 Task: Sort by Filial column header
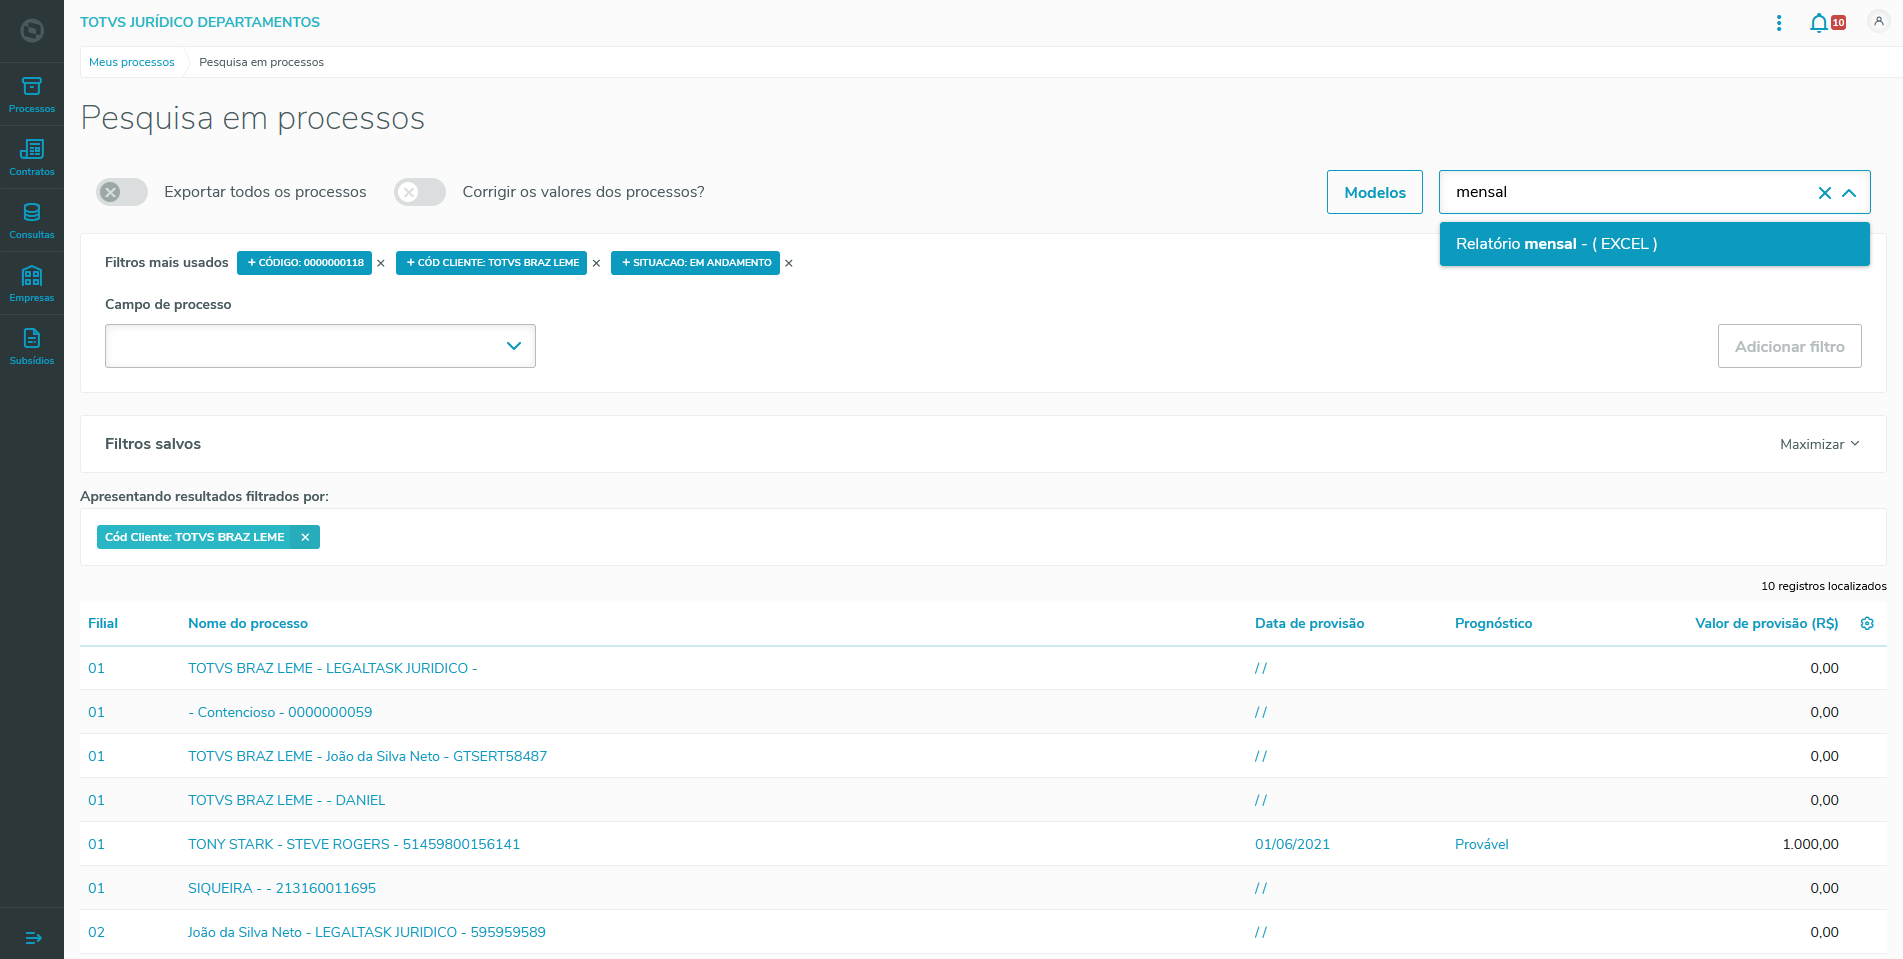pyautogui.click(x=103, y=623)
